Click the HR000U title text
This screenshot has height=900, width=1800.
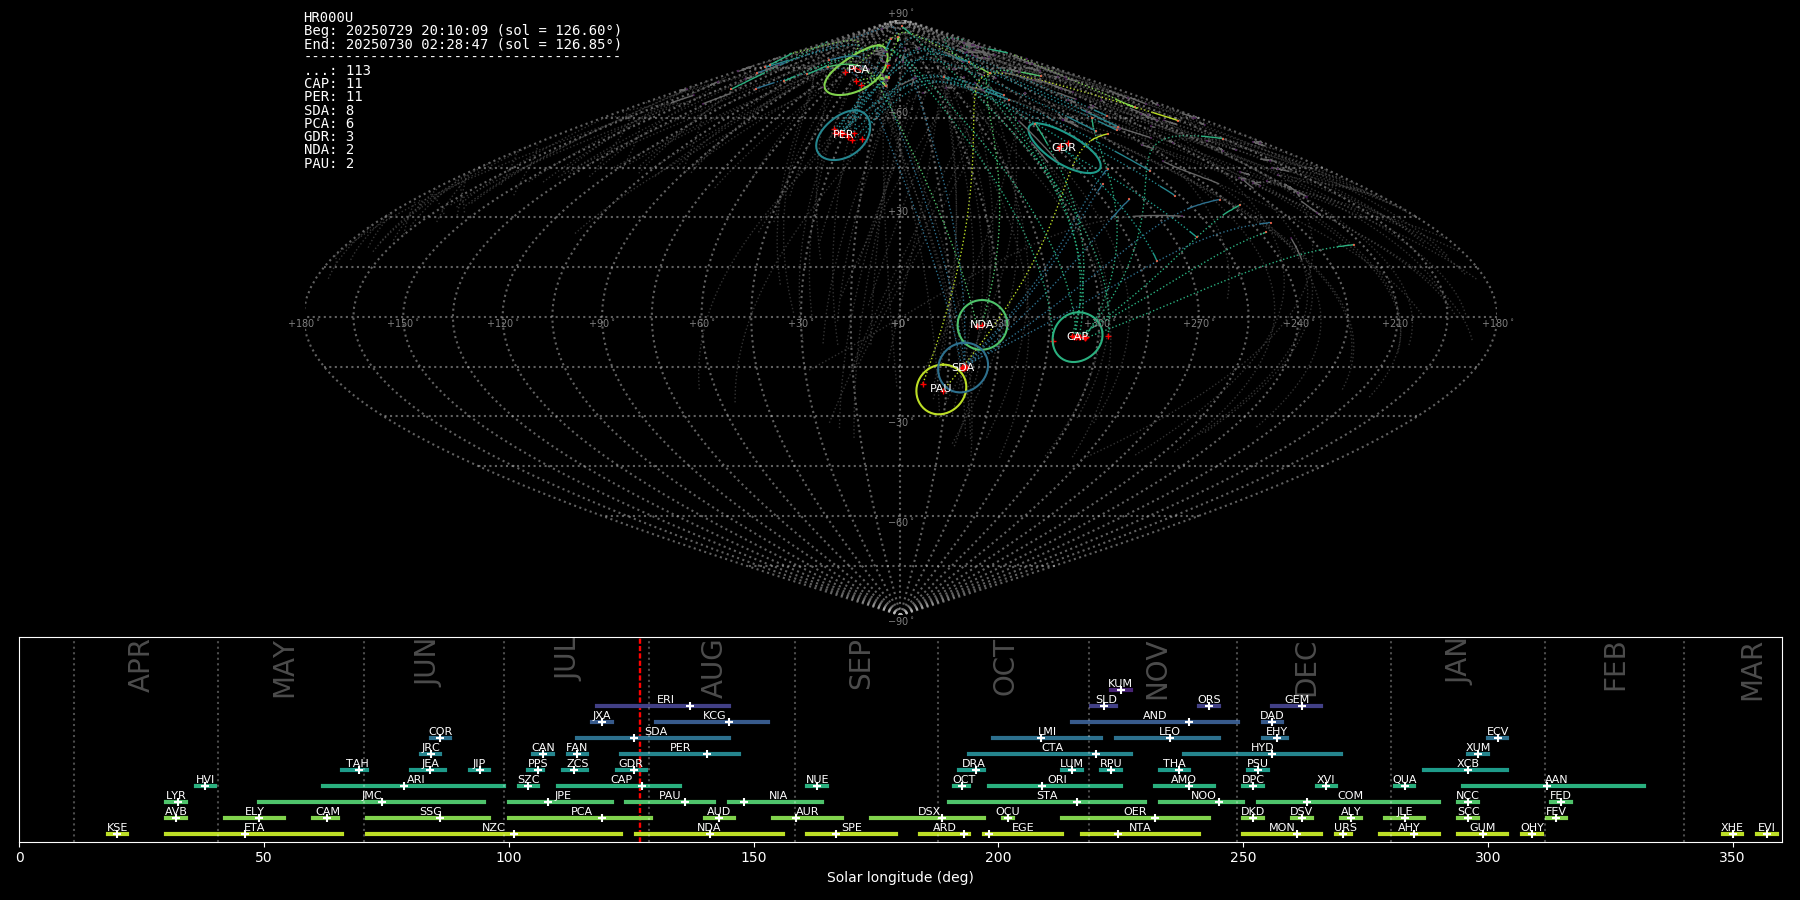328,18
